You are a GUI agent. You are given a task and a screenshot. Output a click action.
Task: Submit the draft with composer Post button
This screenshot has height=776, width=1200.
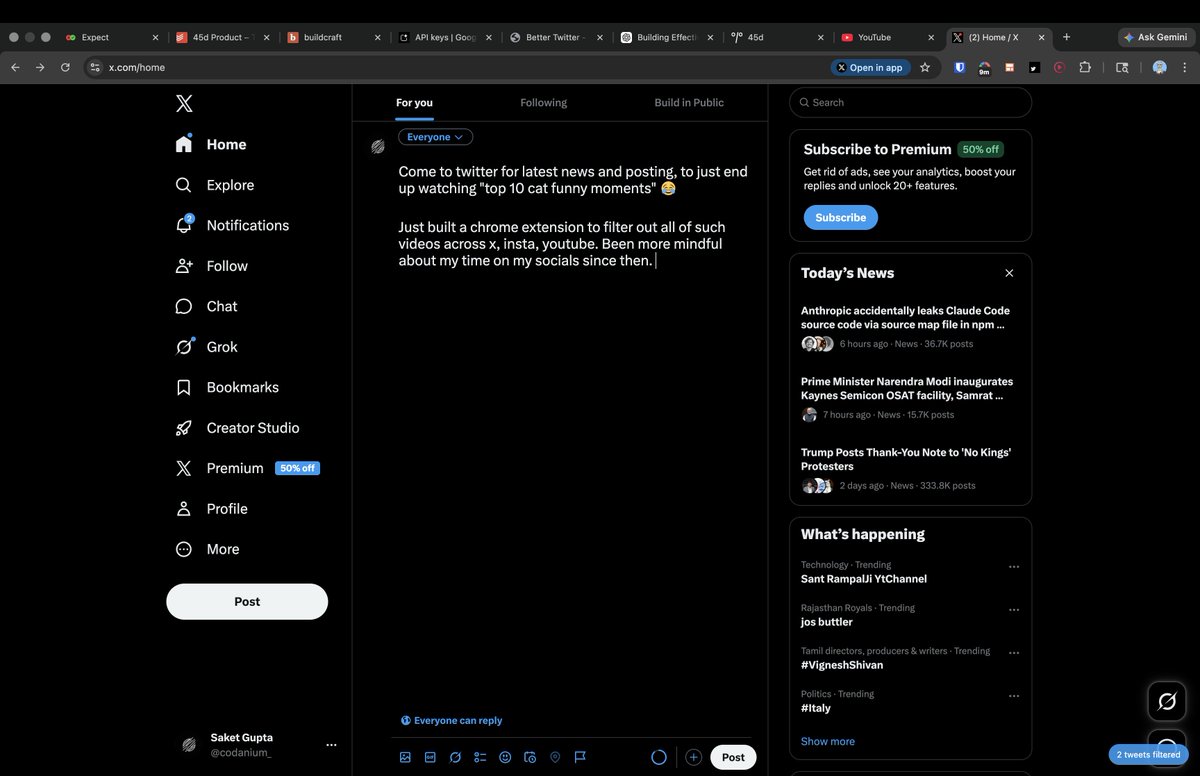click(733, 757)
